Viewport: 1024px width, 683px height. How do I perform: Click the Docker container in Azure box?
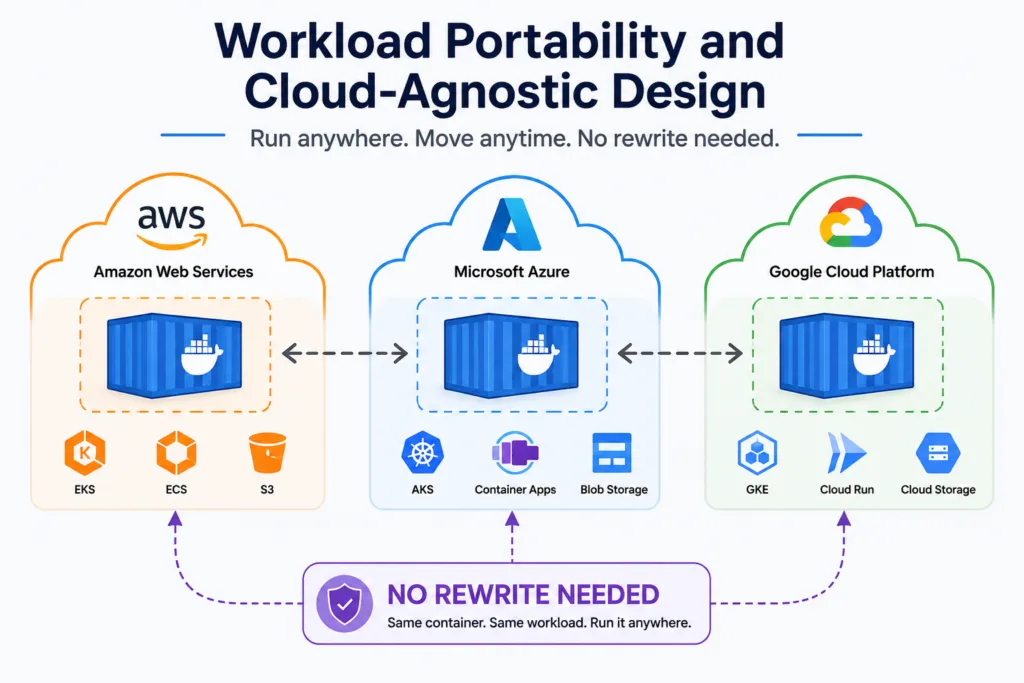(511, 355)
